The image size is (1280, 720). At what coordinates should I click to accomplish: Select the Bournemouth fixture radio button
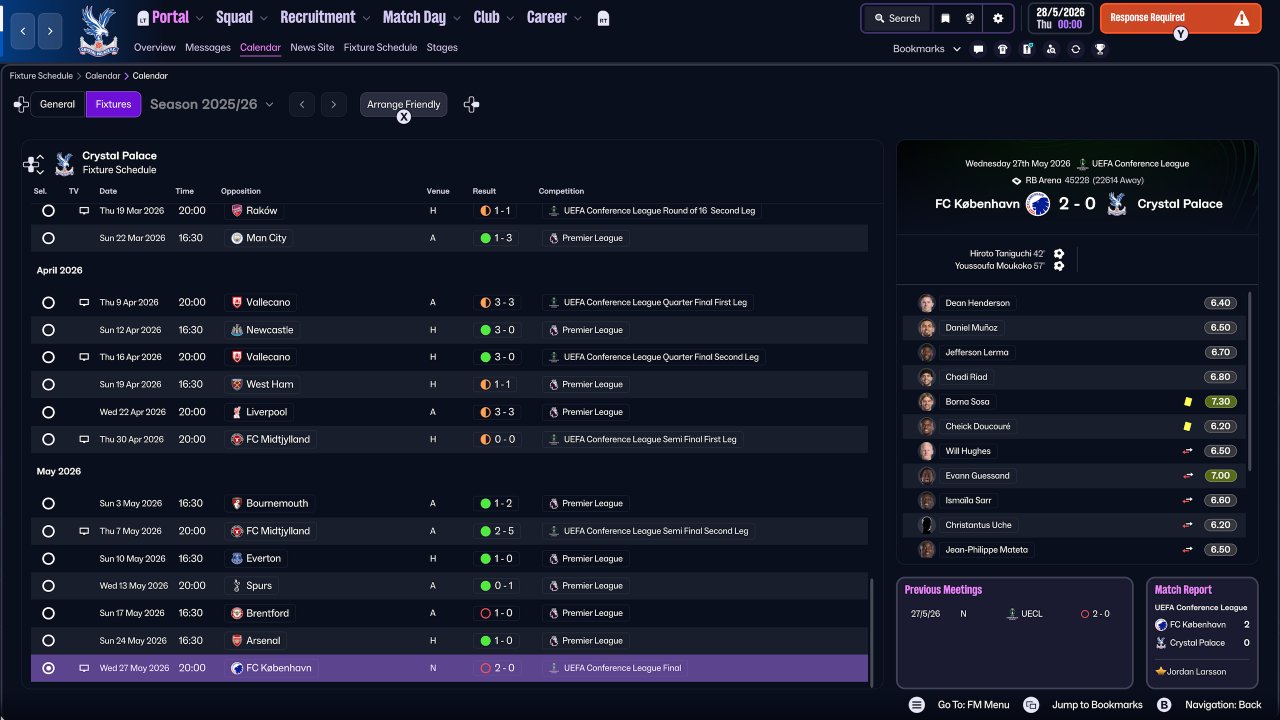[x=48, y=504]
